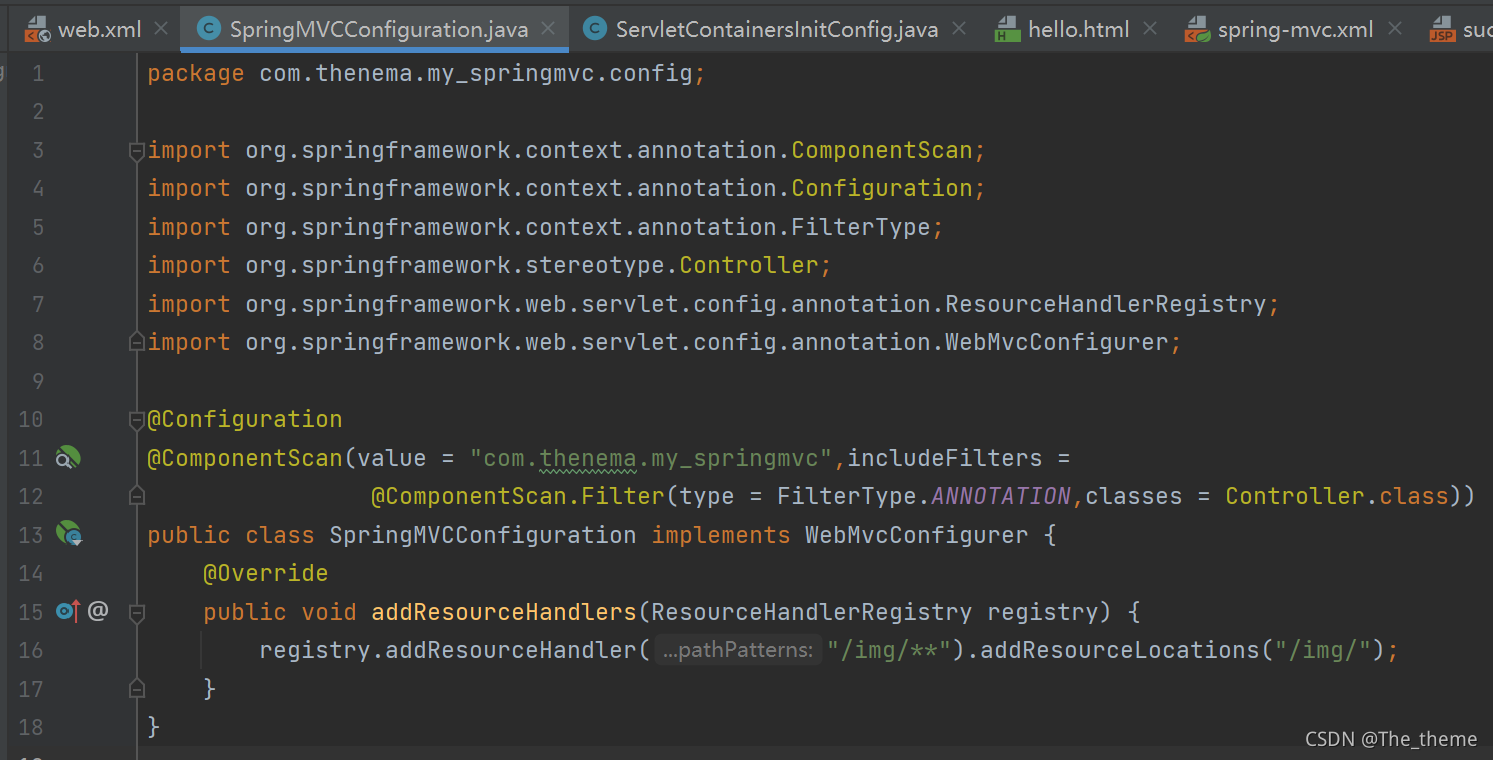Click the registry parameter on line 15
1493x760 pixels.
[1043, 611]
